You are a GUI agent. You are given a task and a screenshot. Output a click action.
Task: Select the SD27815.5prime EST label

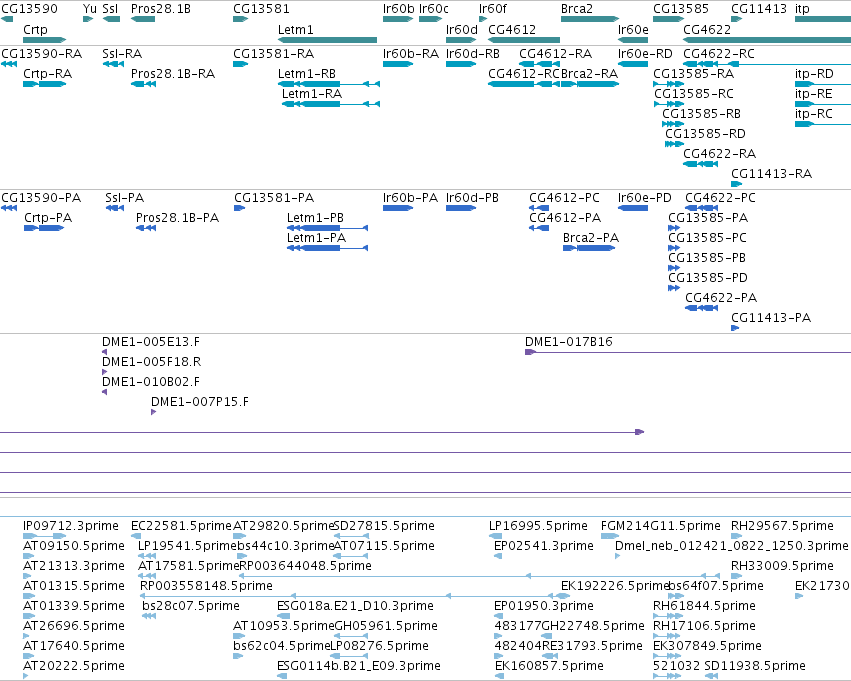[x=384, y=526]
